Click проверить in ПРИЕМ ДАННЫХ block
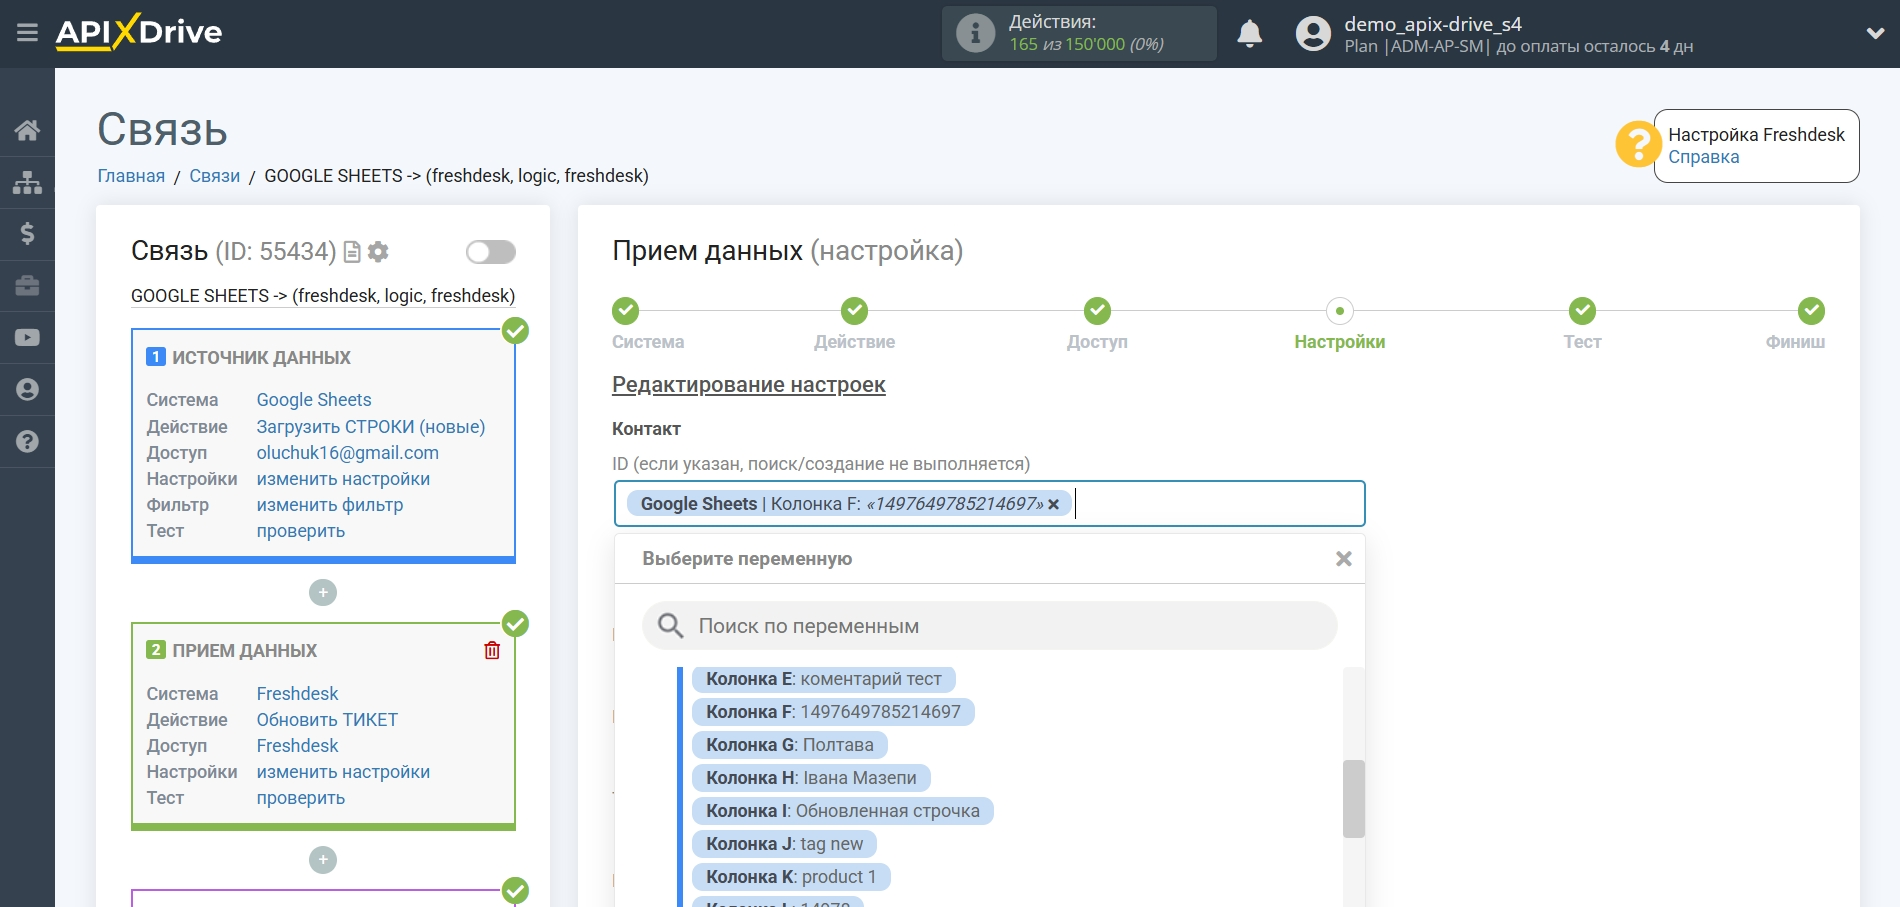The image size is (1900, 907). [301, 798]
